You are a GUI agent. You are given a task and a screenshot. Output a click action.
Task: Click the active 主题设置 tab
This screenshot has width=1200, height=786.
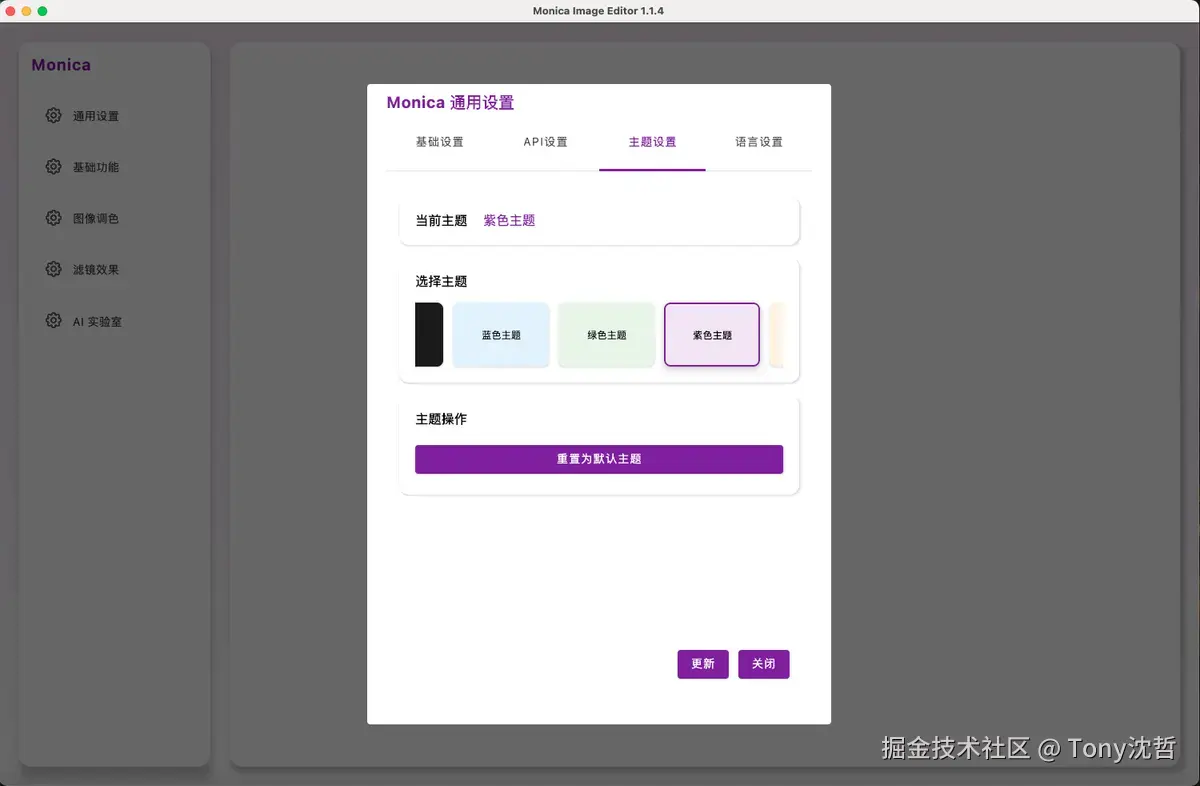coord(652,141)
